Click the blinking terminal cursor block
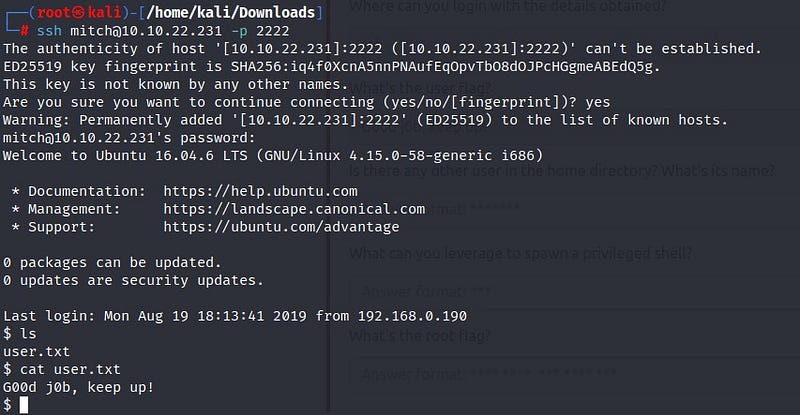Viewport: 800px width, 415px height. point(23,405)
